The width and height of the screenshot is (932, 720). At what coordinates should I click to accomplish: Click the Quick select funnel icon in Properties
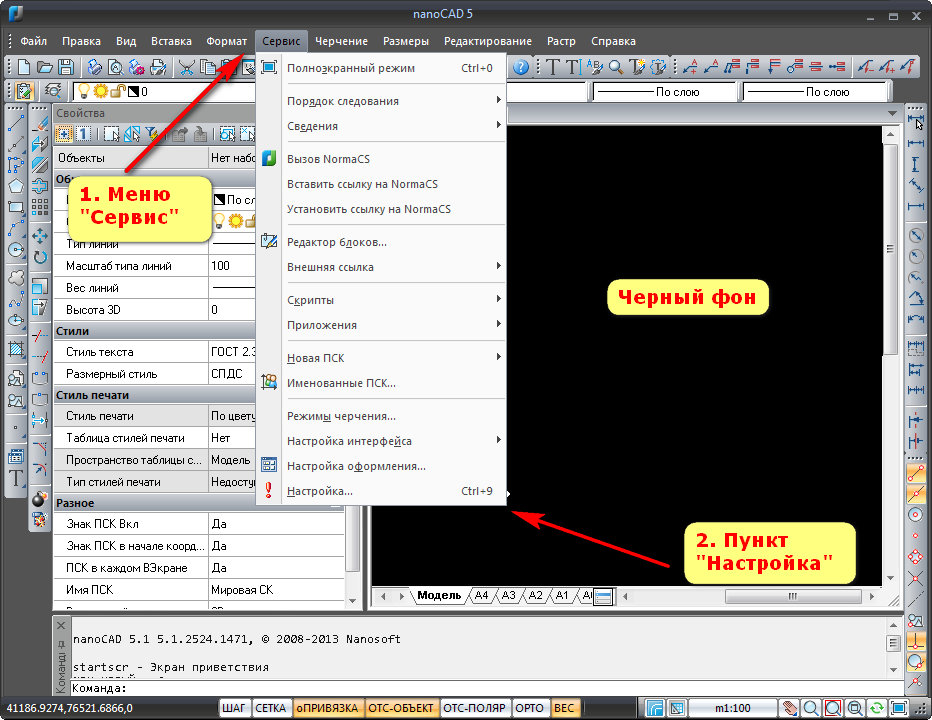(153, 134)
